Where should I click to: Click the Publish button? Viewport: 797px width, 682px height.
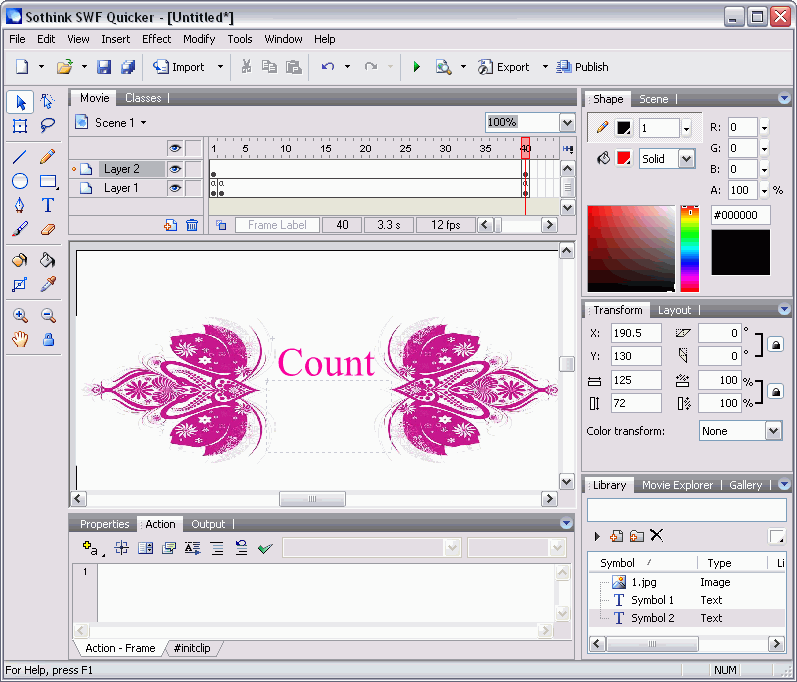tap(582, 67)
